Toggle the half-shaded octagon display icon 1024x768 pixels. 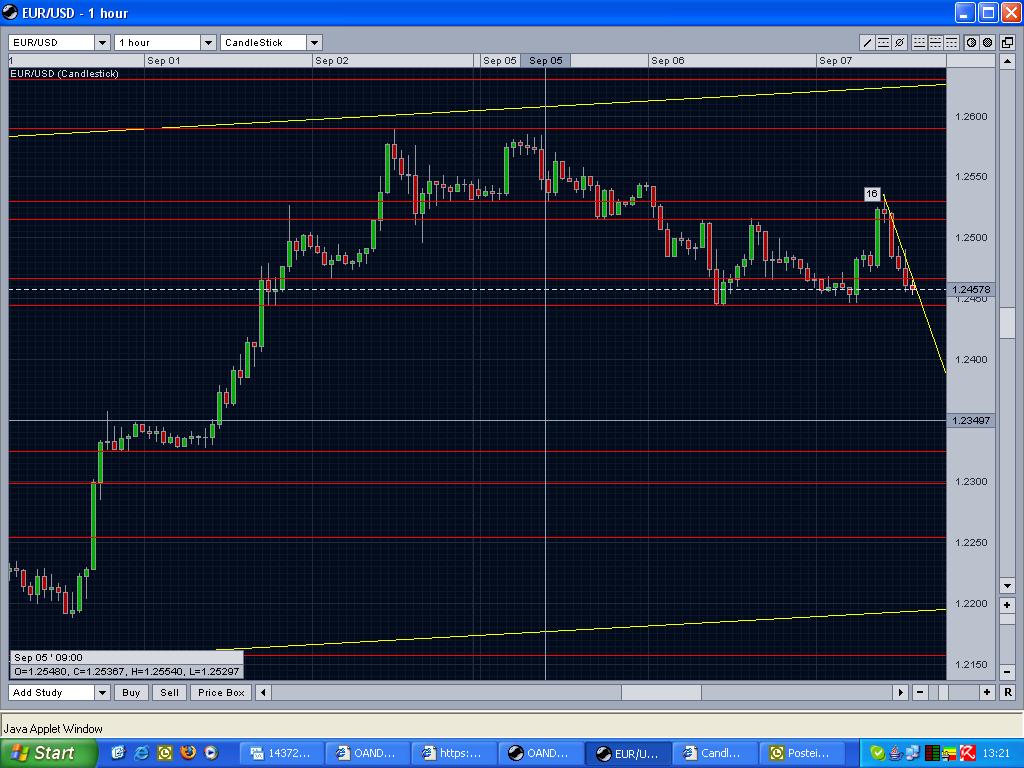pos(971,42)
